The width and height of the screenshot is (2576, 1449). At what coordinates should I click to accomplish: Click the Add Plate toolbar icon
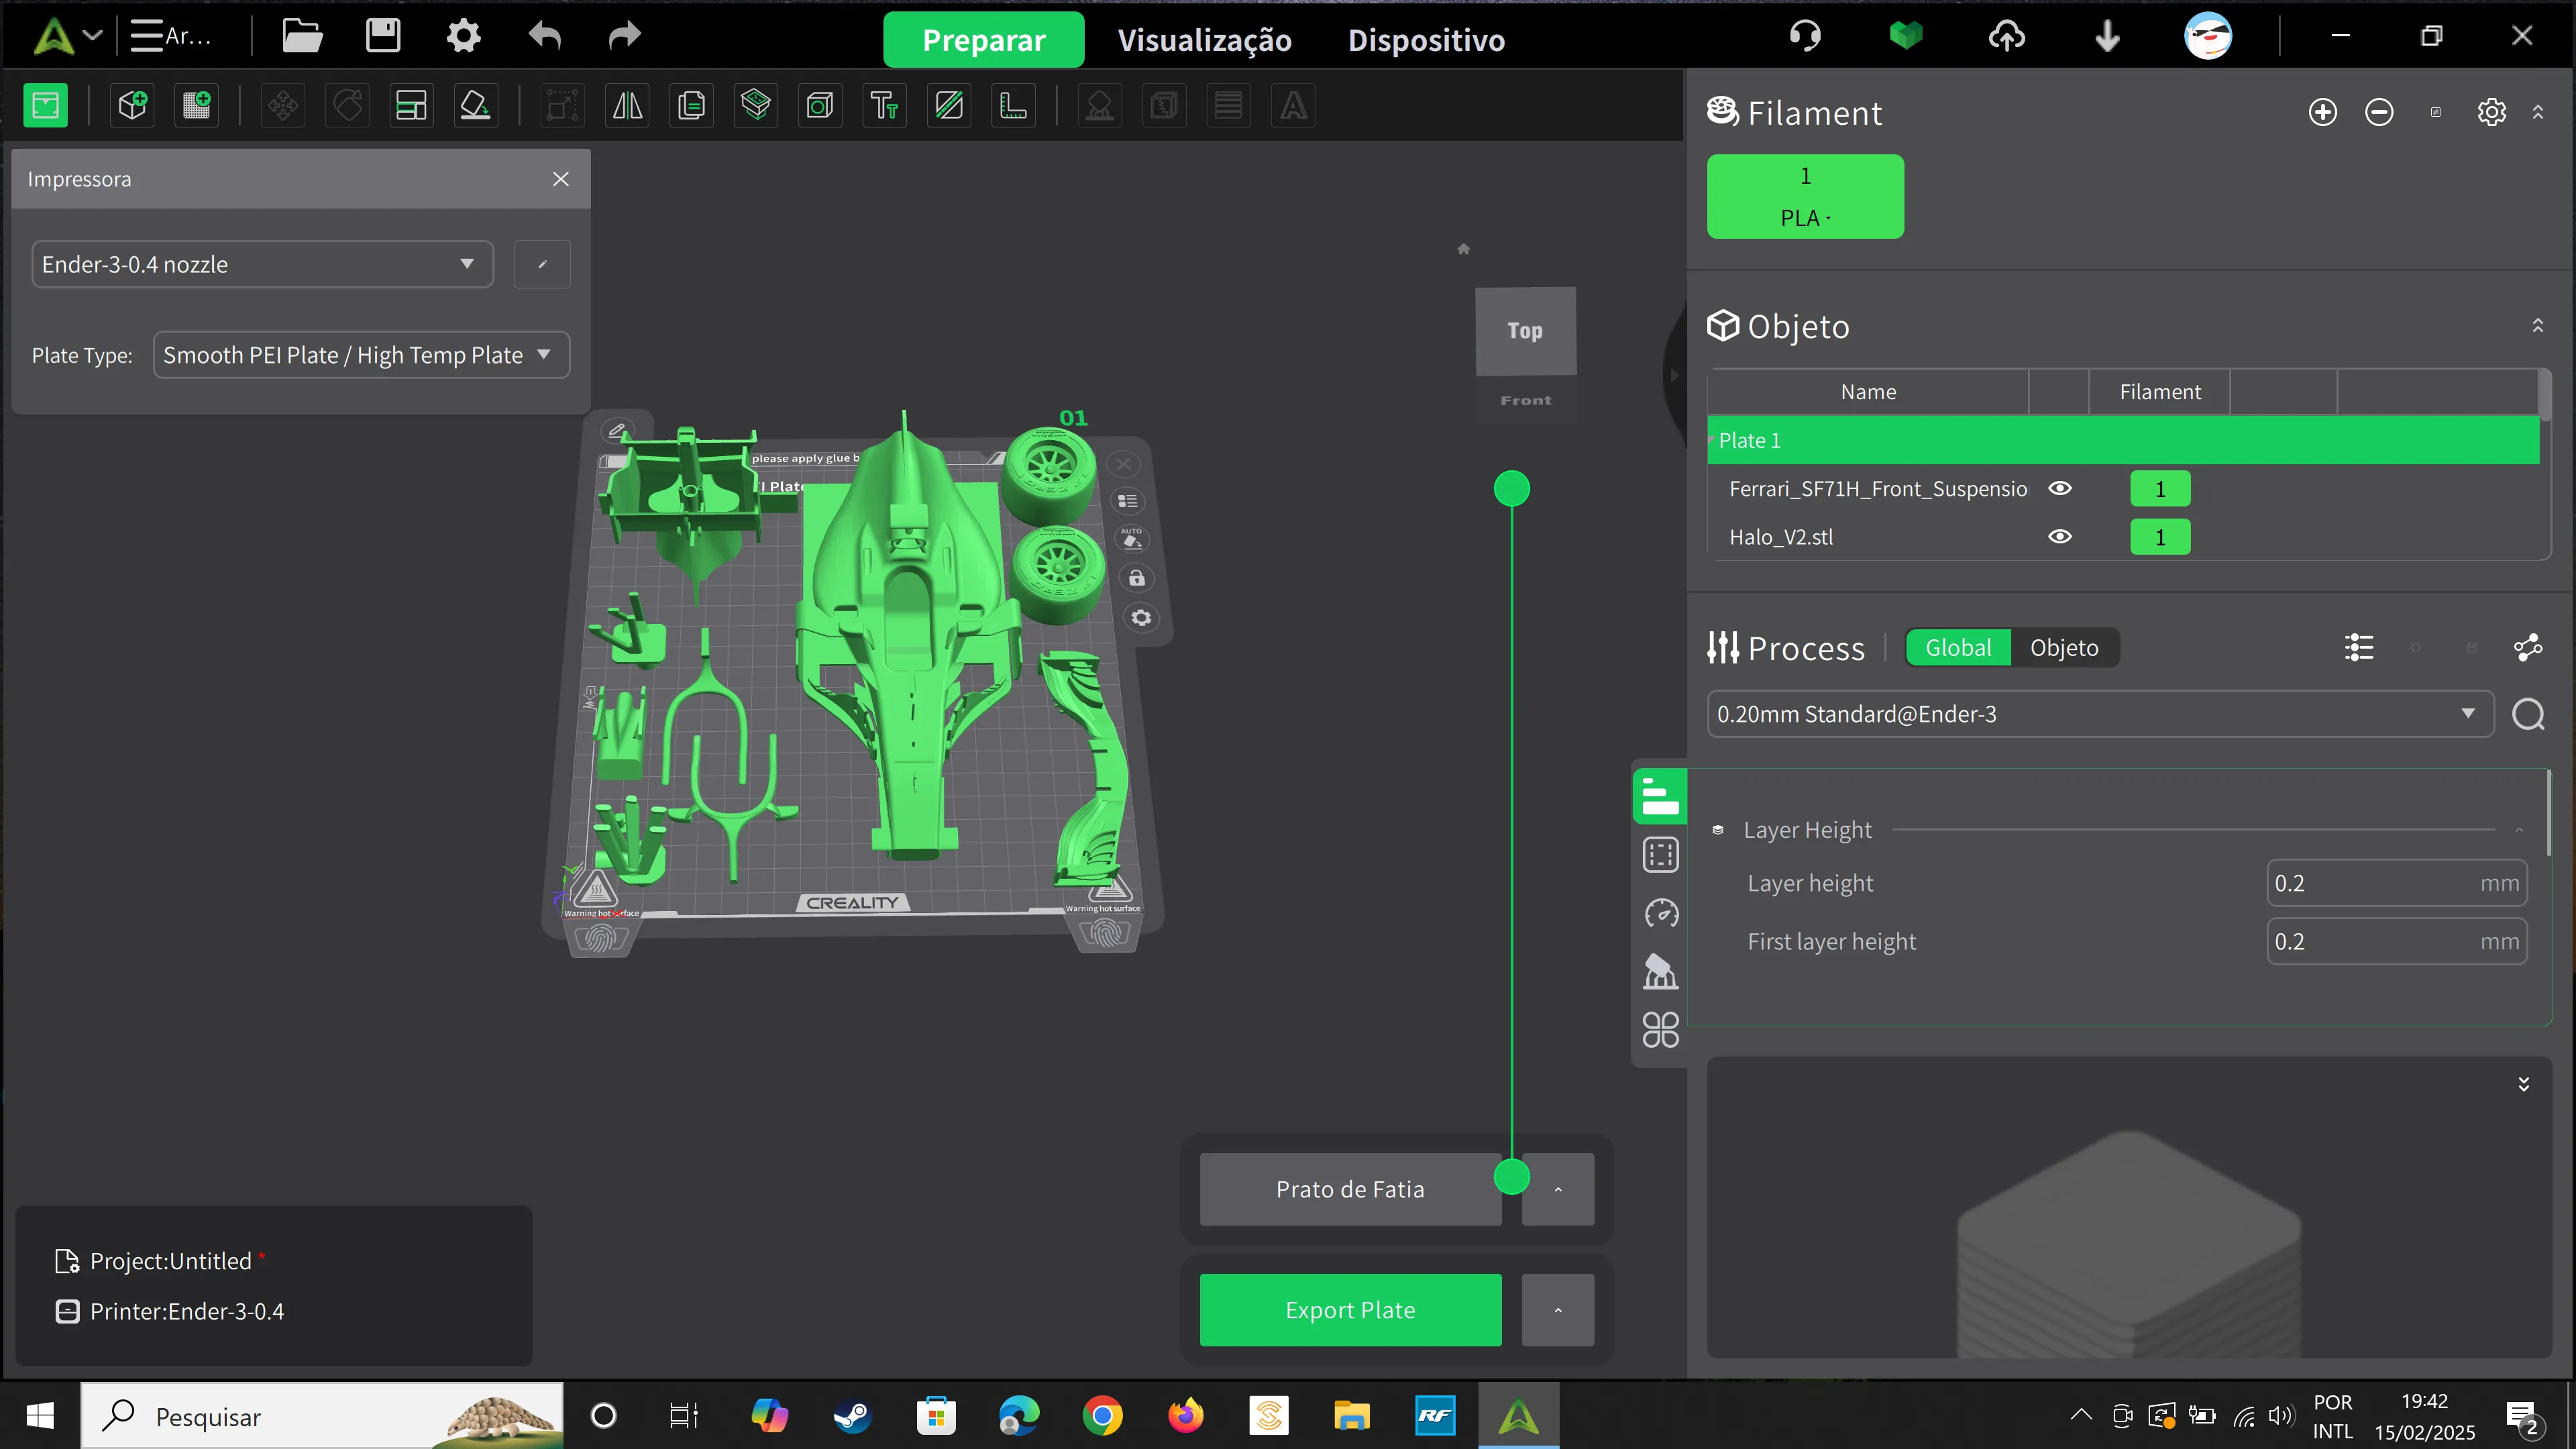197,105
